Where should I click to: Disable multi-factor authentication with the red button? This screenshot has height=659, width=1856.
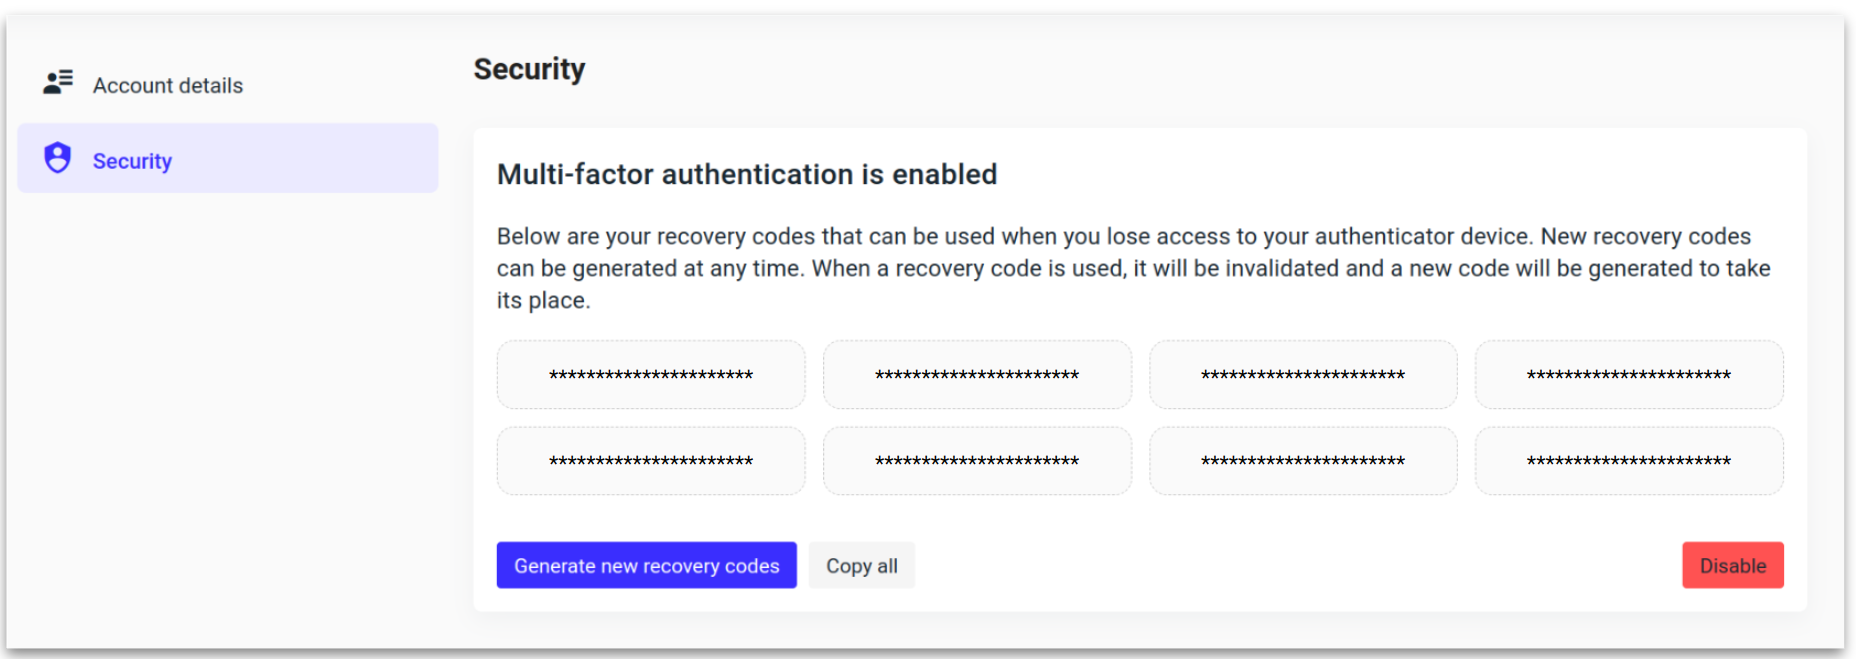pos(1732,565)
